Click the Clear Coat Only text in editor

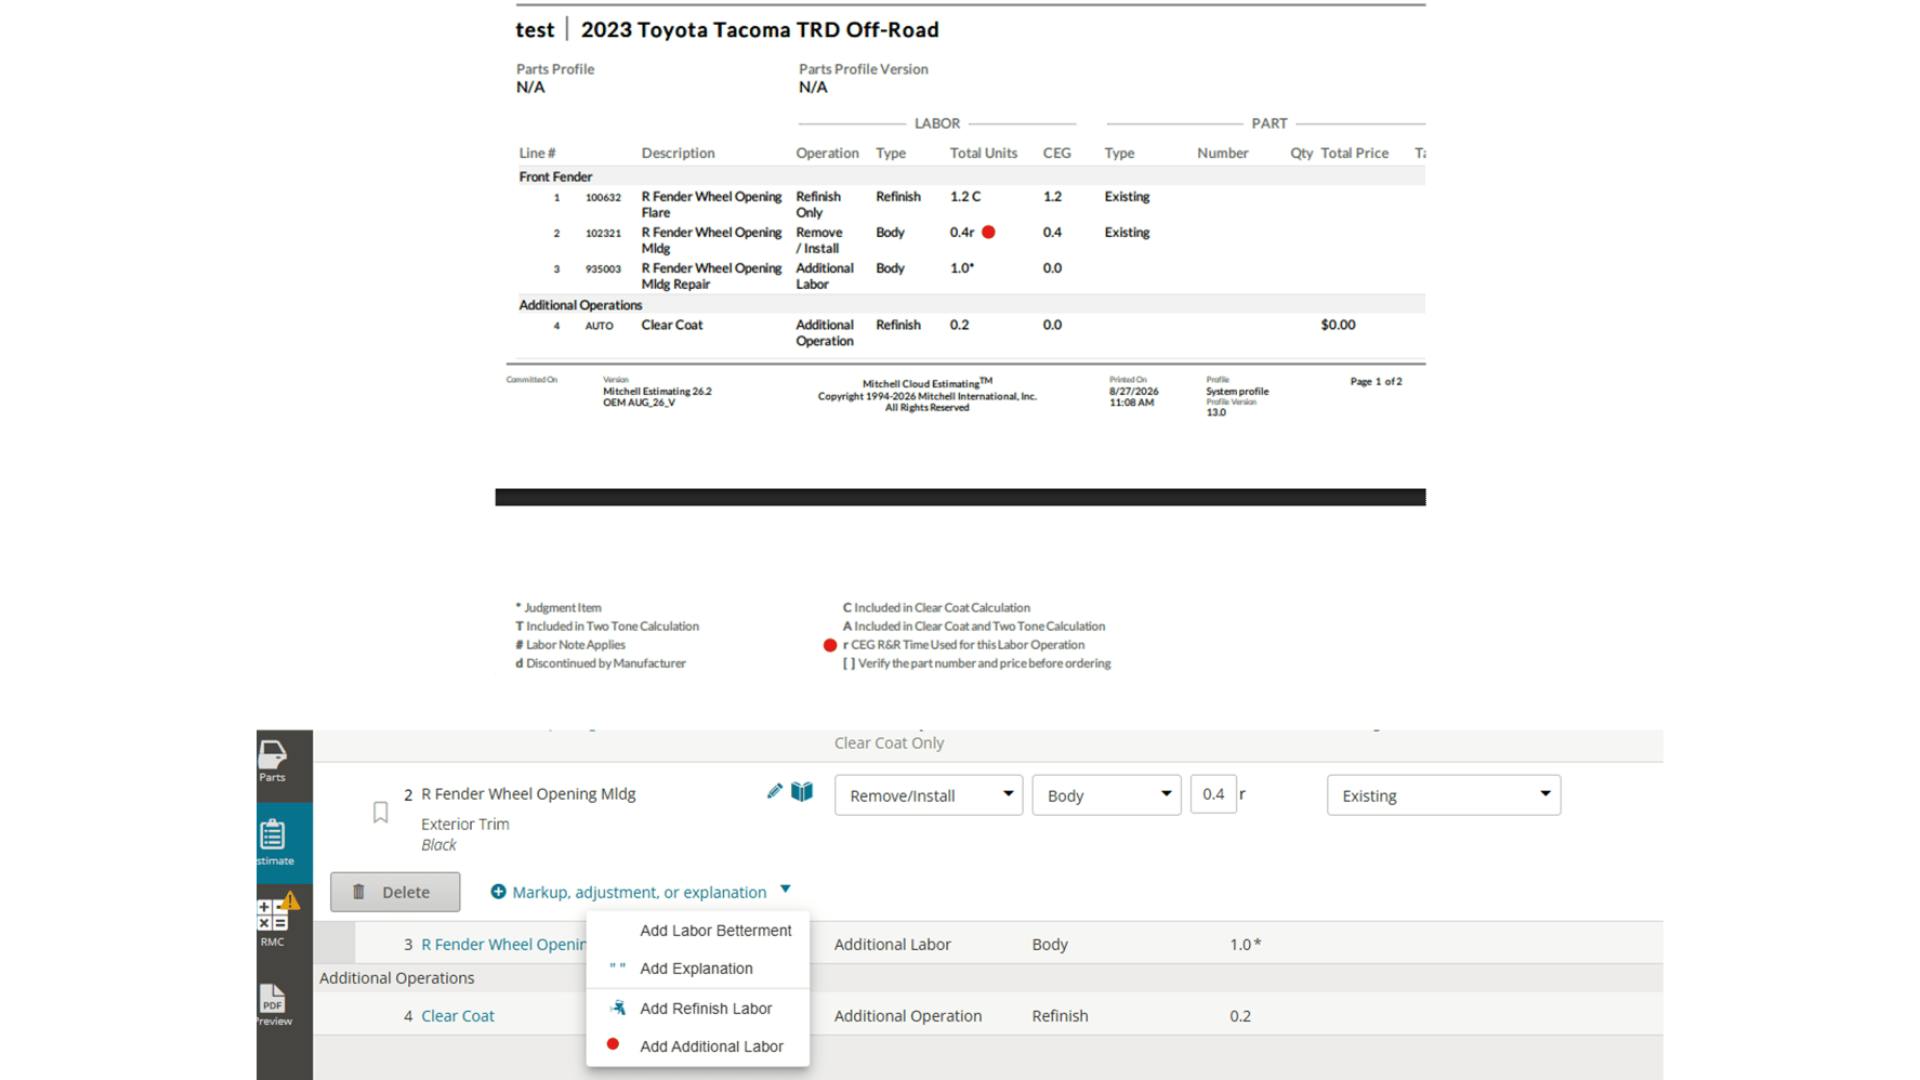click(x=889, y=743)
